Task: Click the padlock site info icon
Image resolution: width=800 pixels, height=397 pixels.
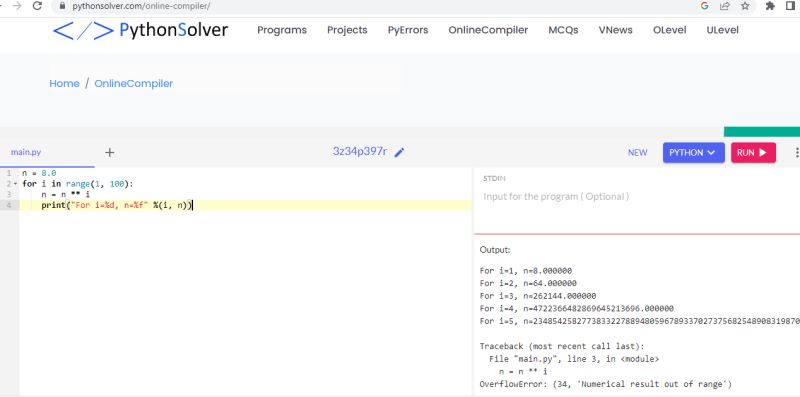Action: coord(63,6)
